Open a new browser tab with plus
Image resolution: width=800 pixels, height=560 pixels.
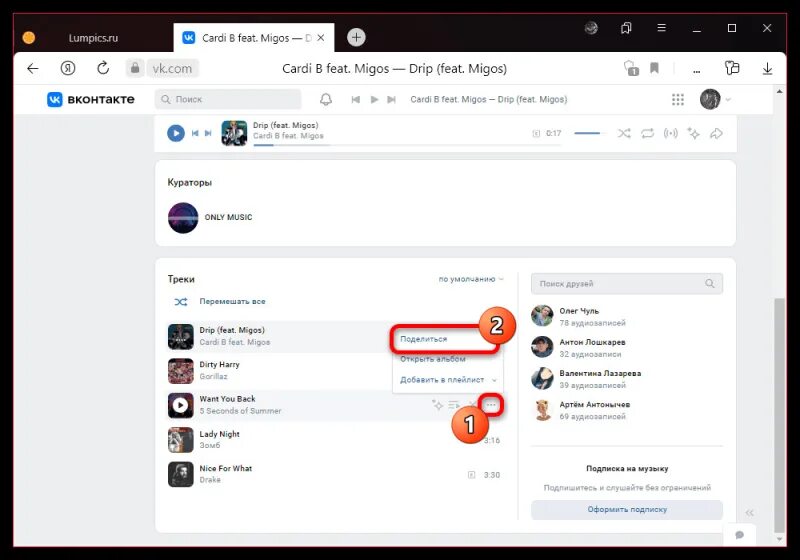356,37
